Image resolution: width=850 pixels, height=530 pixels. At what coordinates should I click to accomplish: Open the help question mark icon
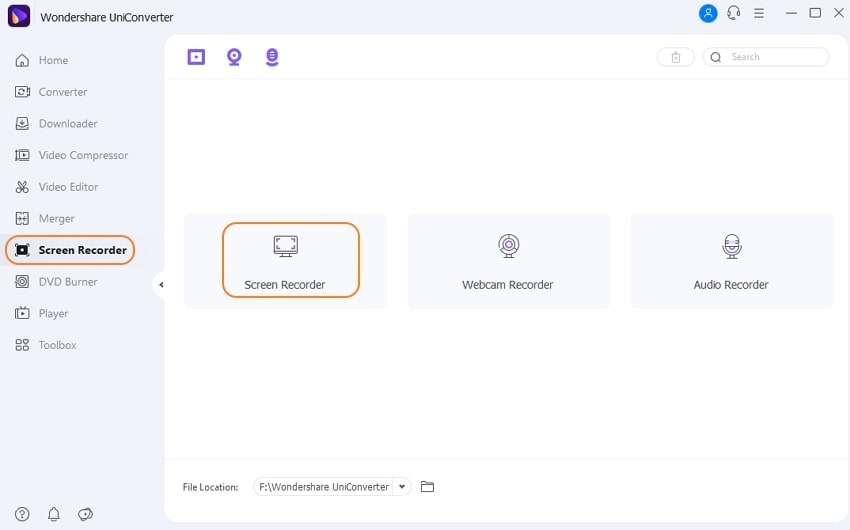[22, 514]
